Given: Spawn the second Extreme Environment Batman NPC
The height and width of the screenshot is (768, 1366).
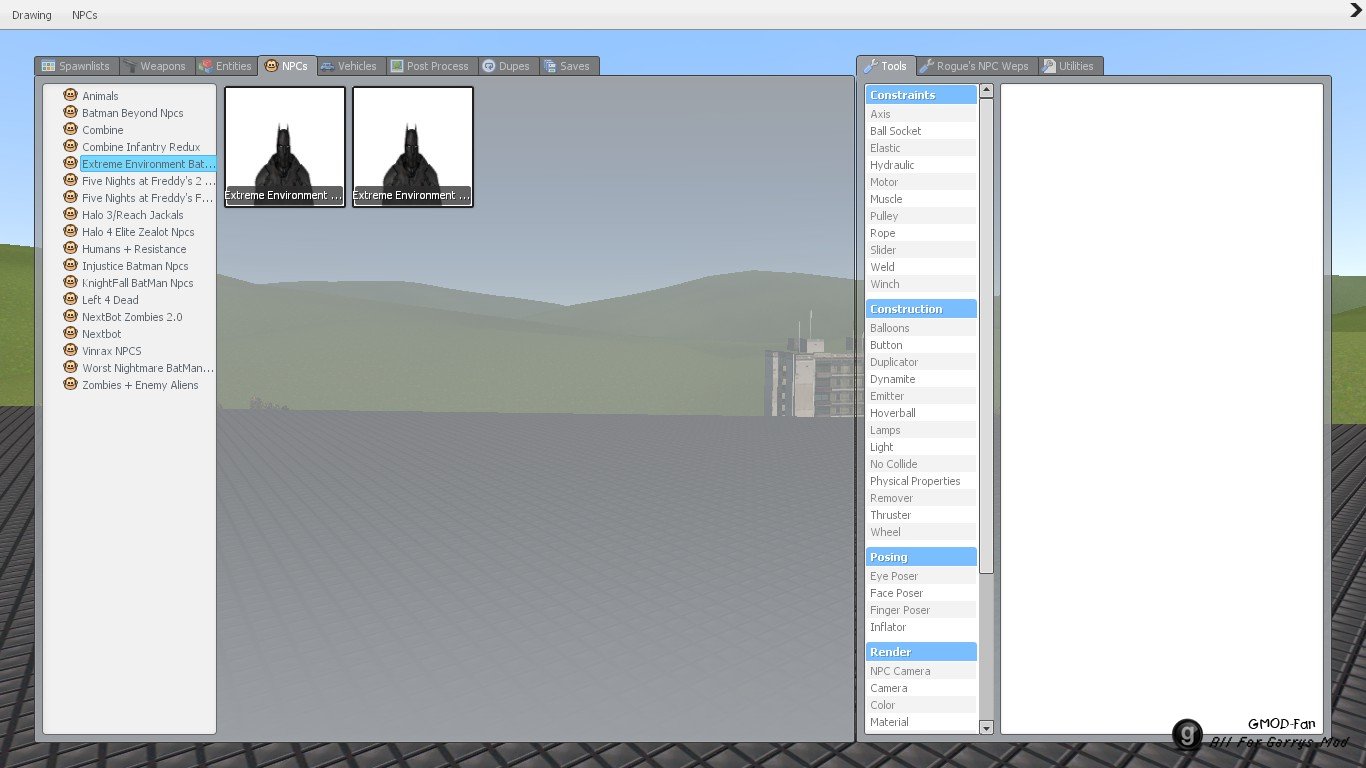Looking at the screenshot, I should point(413,147).
